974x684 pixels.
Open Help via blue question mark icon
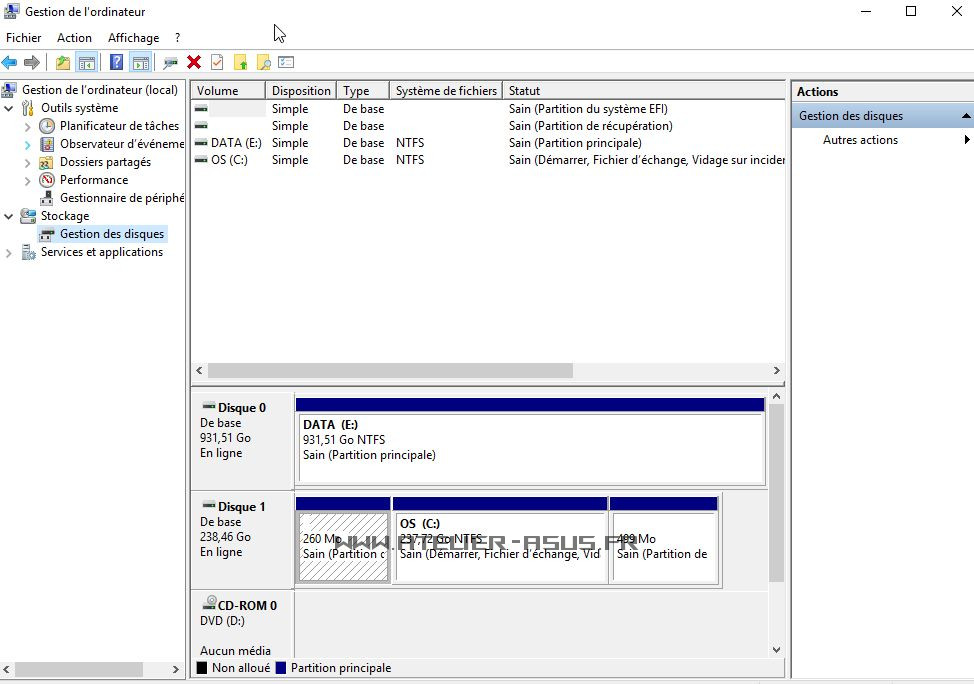tap(116, 63)
